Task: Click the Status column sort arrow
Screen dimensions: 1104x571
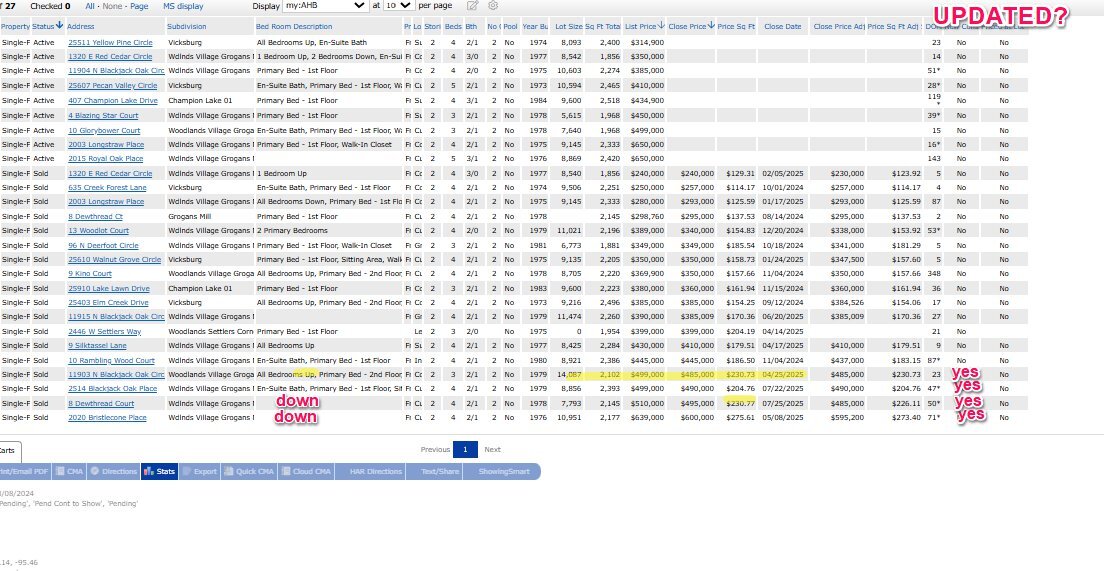Action: click(59, 26)
